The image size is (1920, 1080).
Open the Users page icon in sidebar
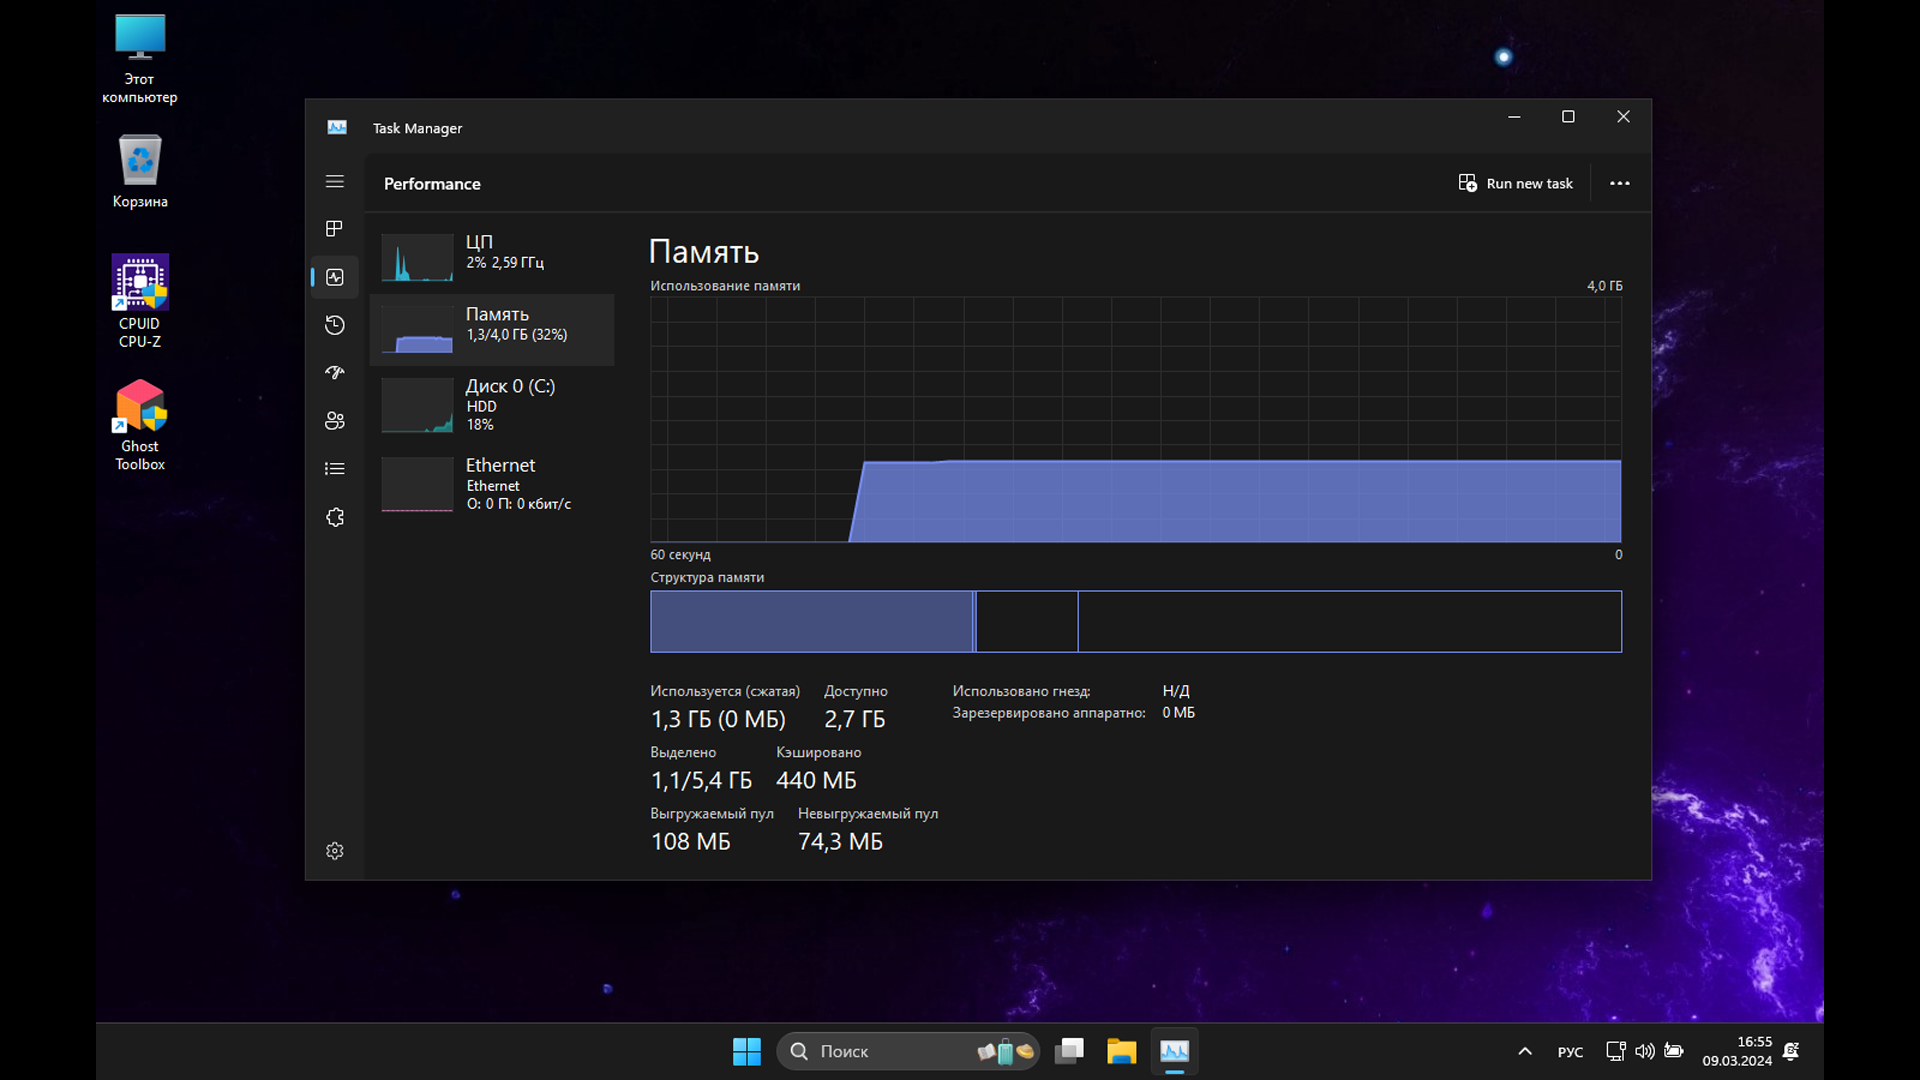pyautogui.click(x=334, y=421)
